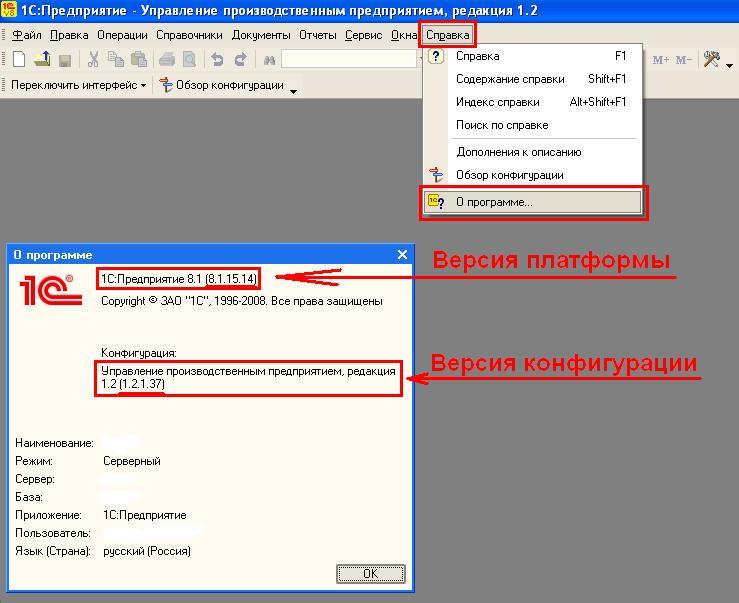This screenshot has height=603, width=739.
Task: Click the New document toolbar icon
Action: 18,59
